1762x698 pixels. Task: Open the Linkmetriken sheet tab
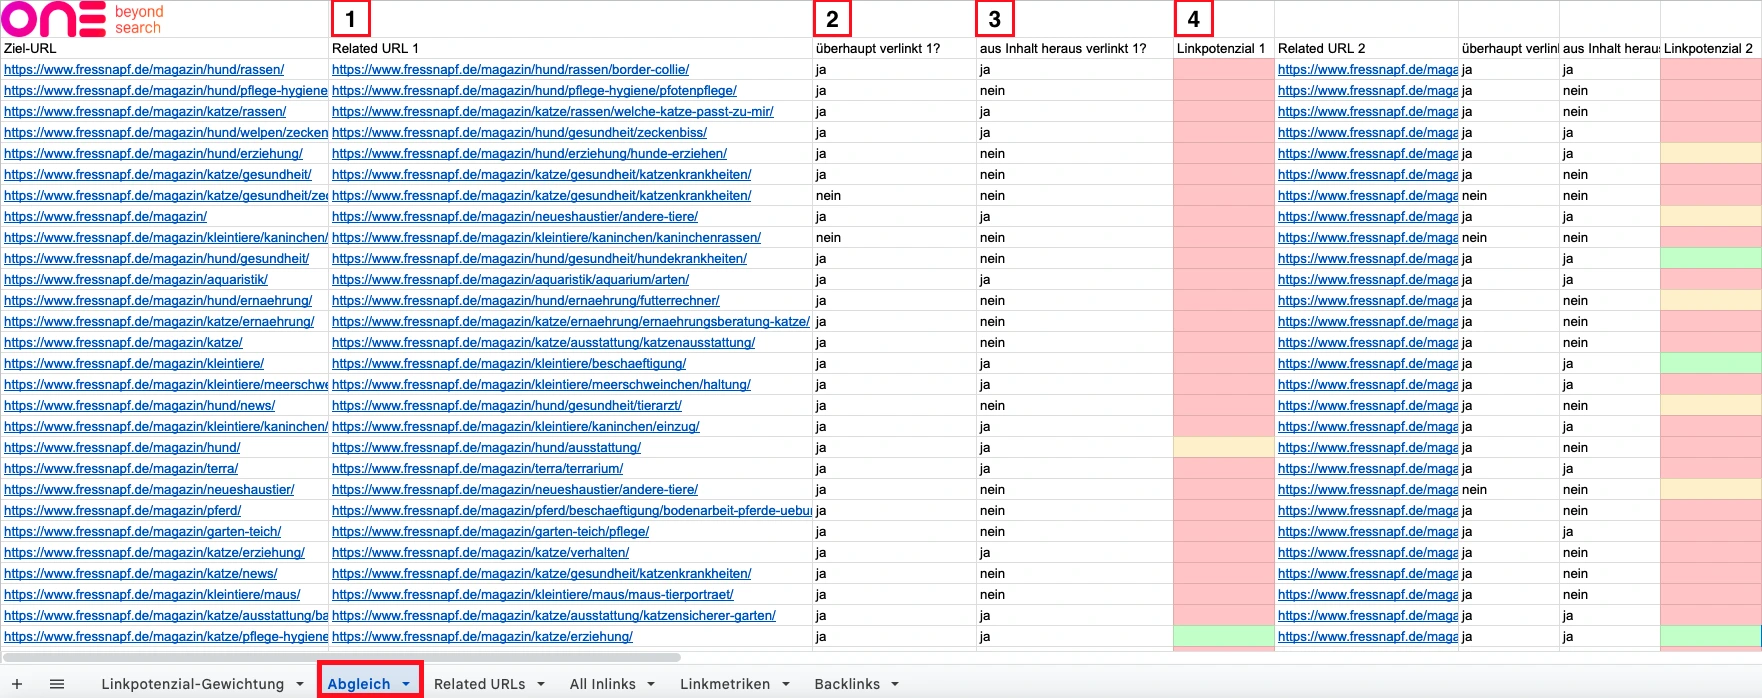(725, 684)
